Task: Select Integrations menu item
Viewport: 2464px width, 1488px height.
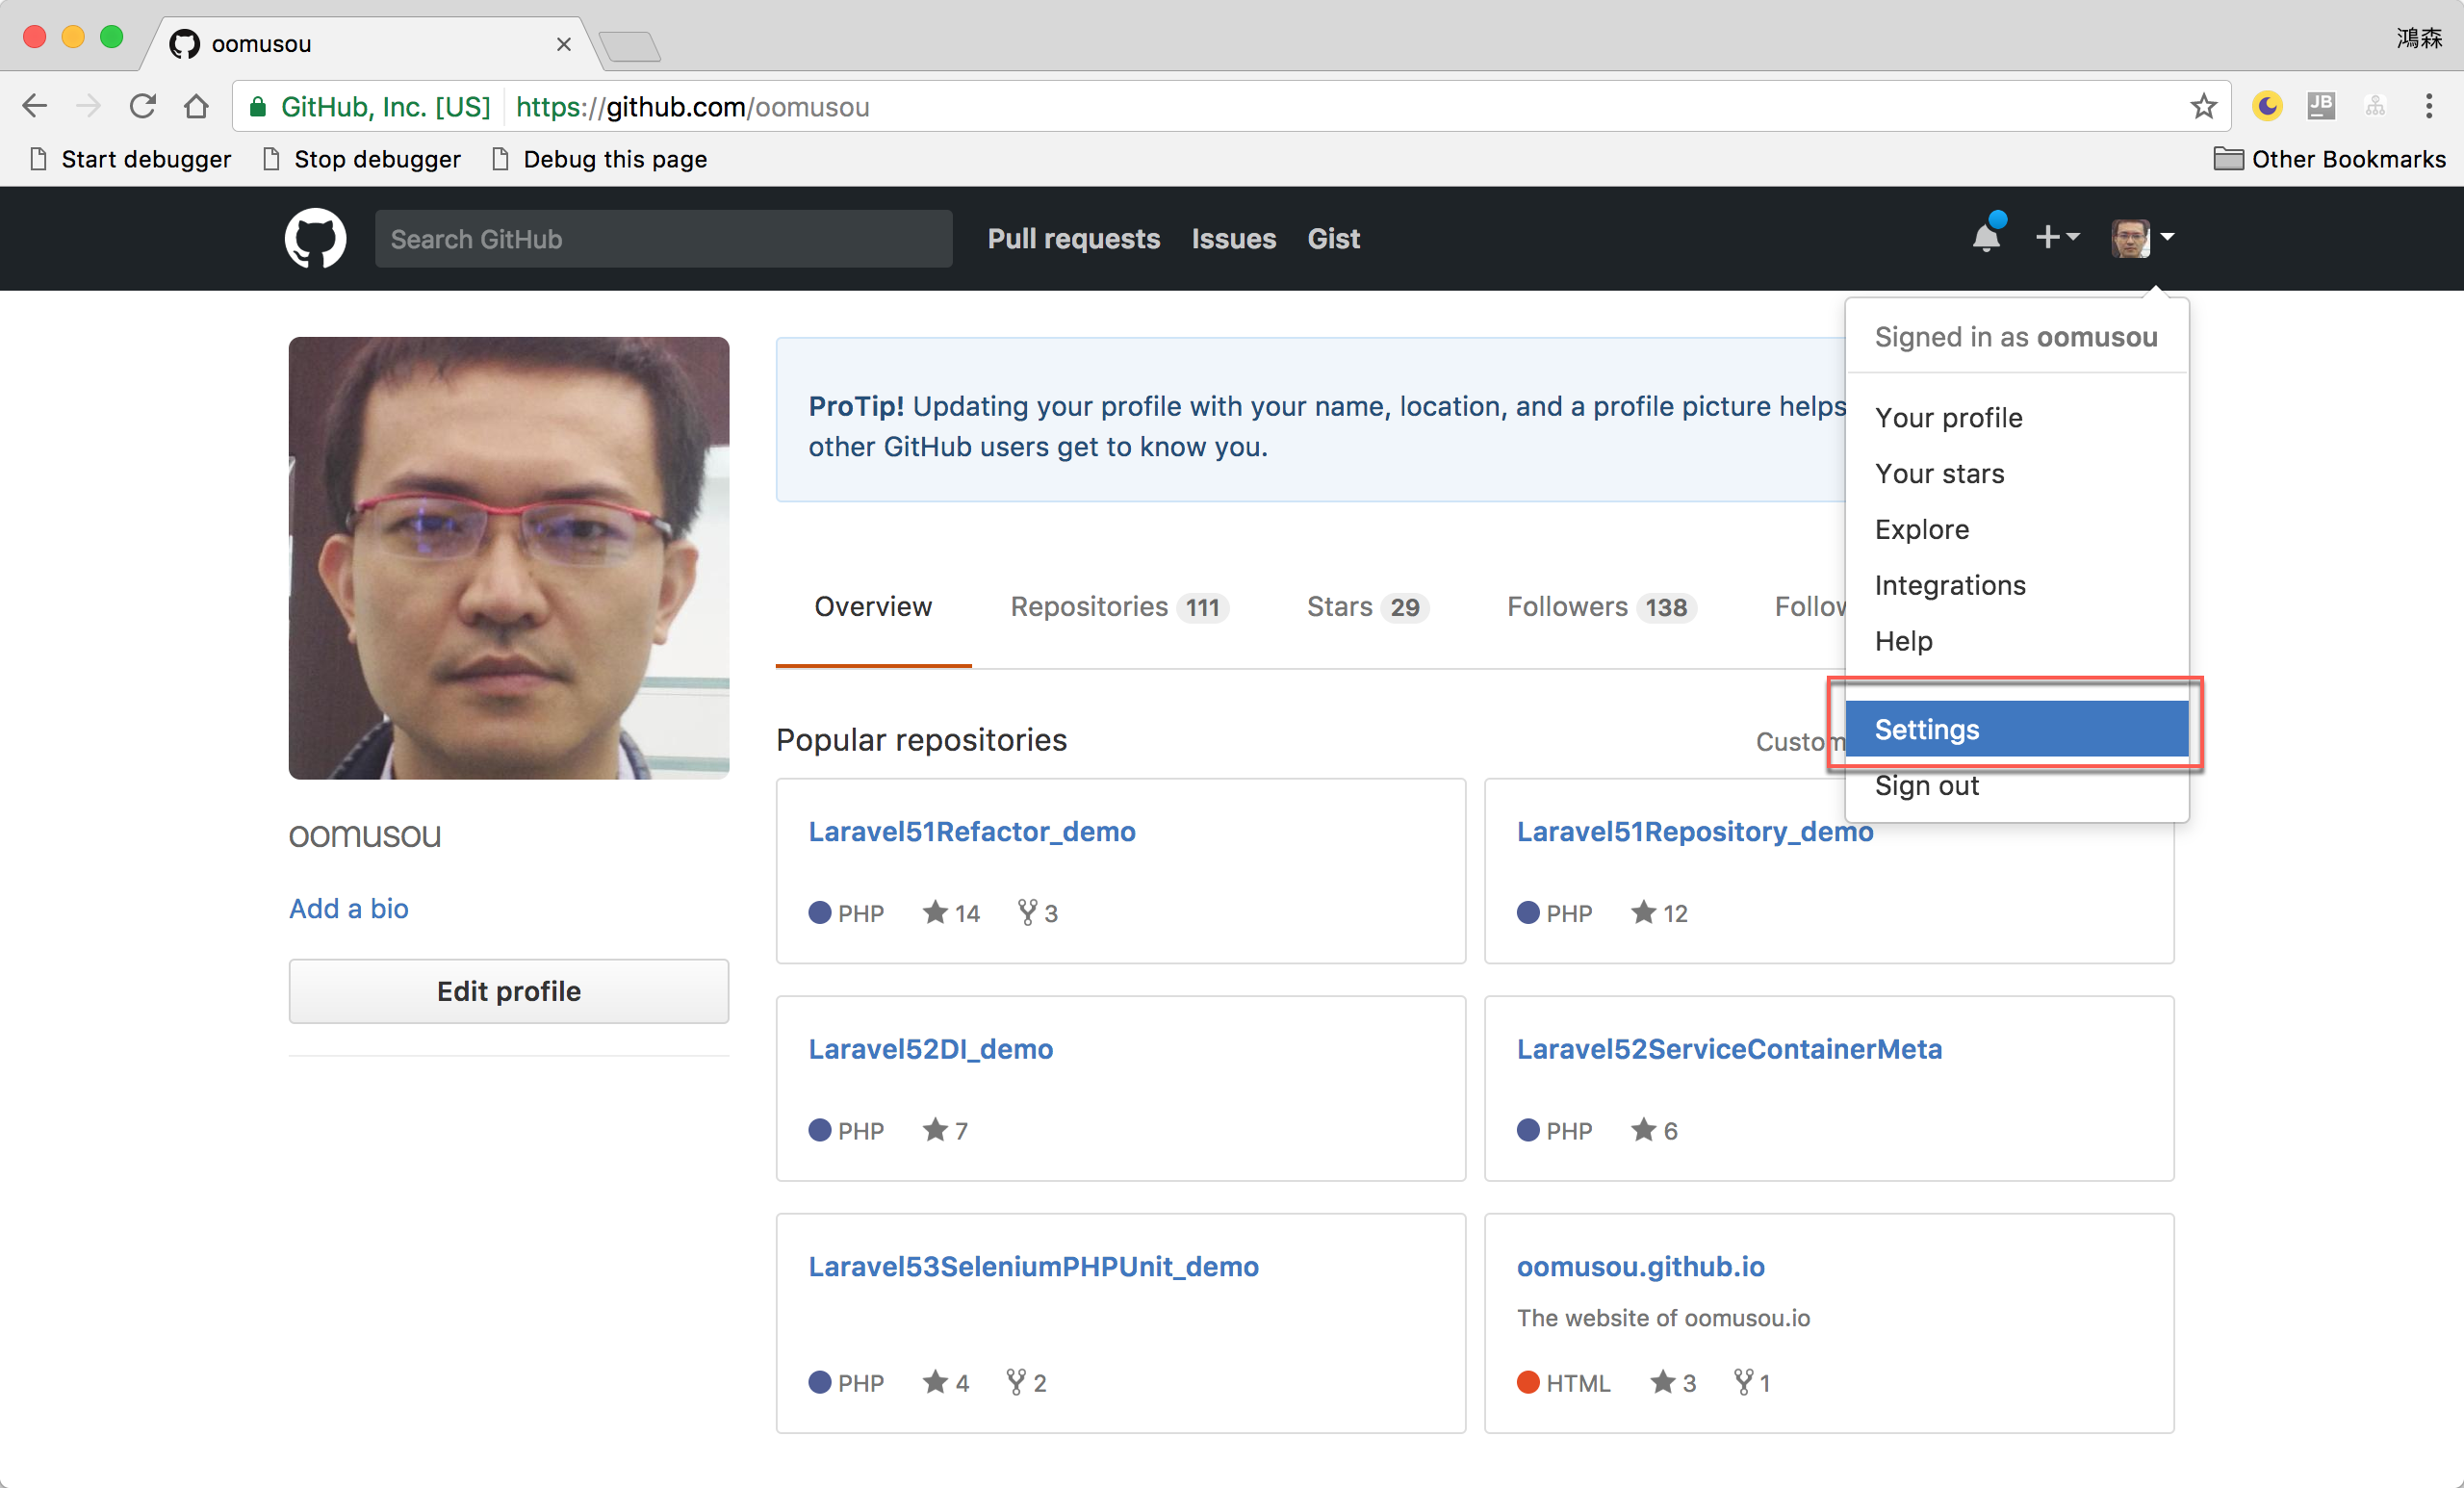Action: [x=2017, y=586]
